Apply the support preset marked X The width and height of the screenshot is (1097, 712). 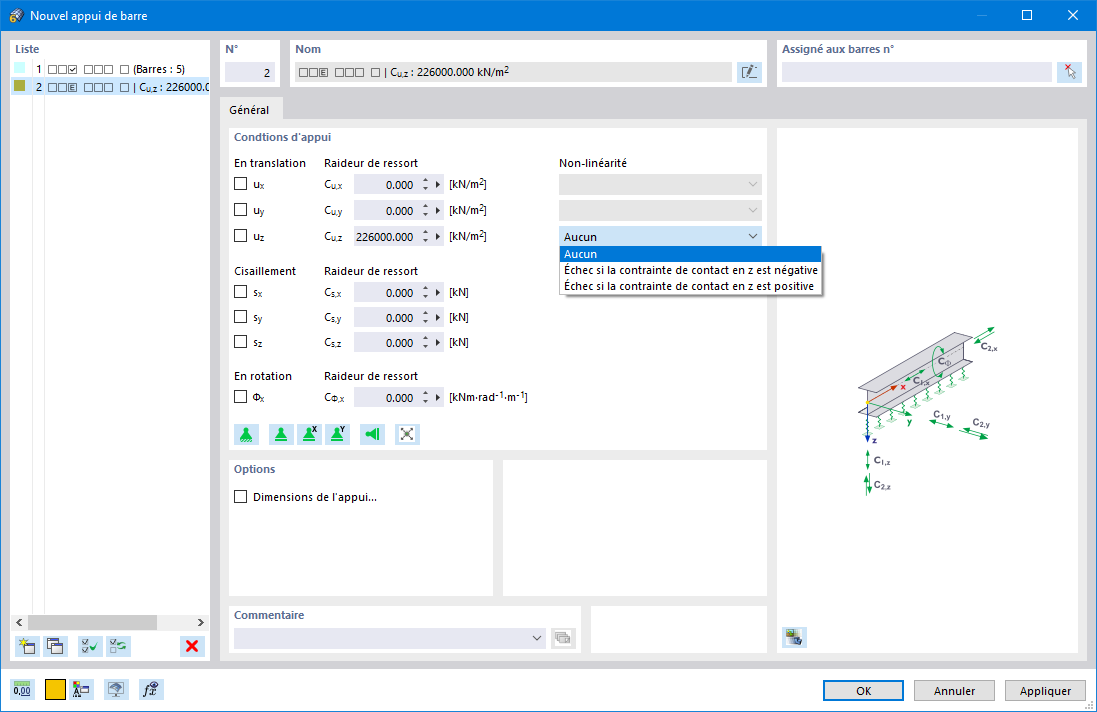click(x=309, y=434)
